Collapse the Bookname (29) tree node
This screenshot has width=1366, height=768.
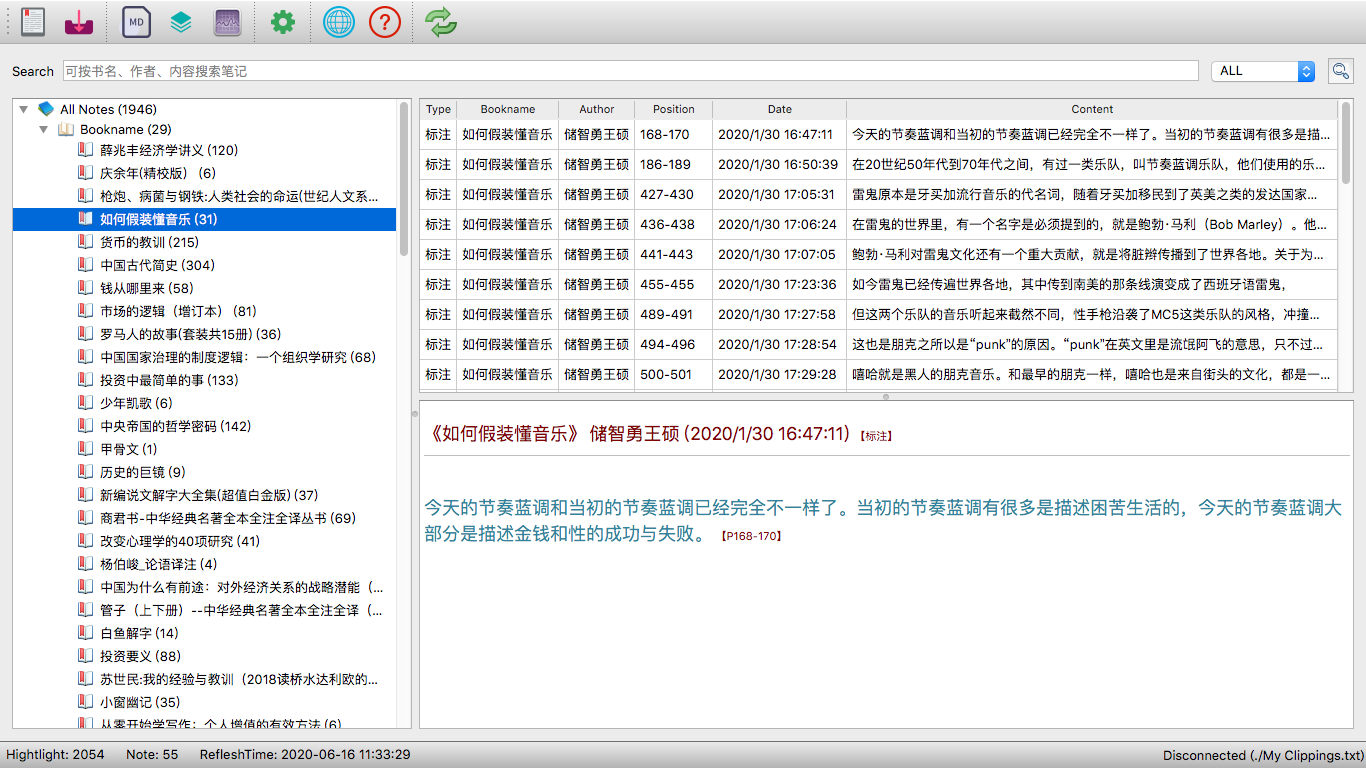click(x=44, y=129)
